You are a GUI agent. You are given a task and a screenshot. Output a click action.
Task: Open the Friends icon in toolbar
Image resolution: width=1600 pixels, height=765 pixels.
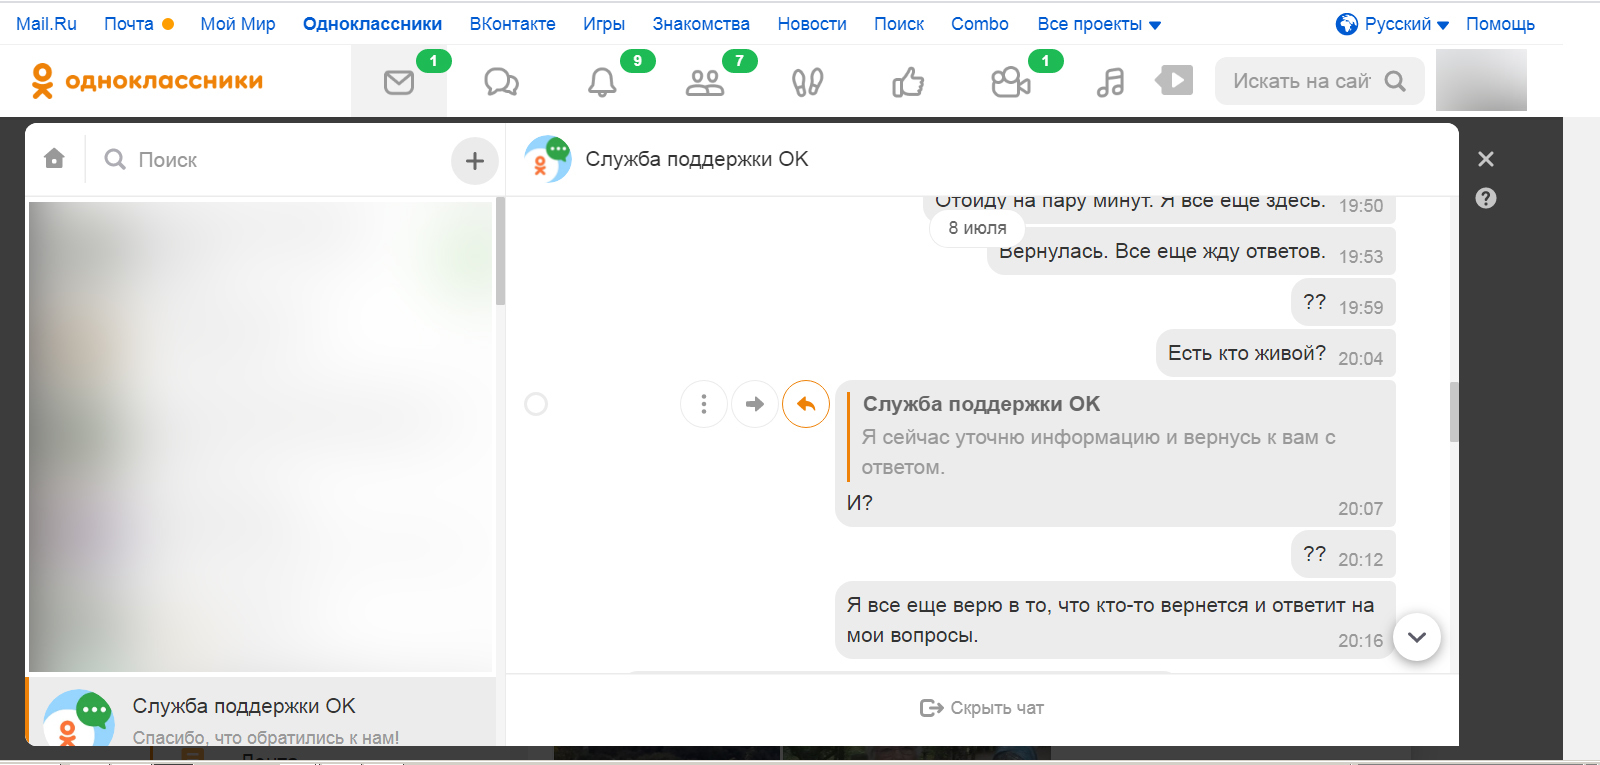705,82
